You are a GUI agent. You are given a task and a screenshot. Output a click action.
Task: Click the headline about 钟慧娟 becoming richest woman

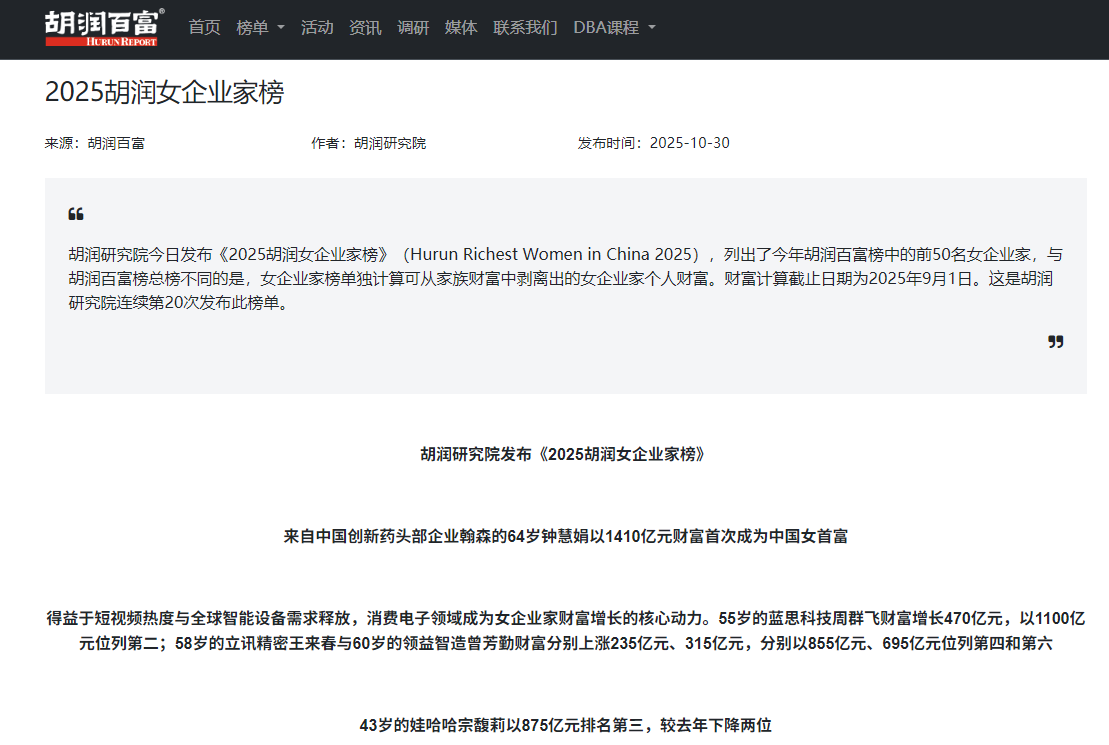[565, 536]
